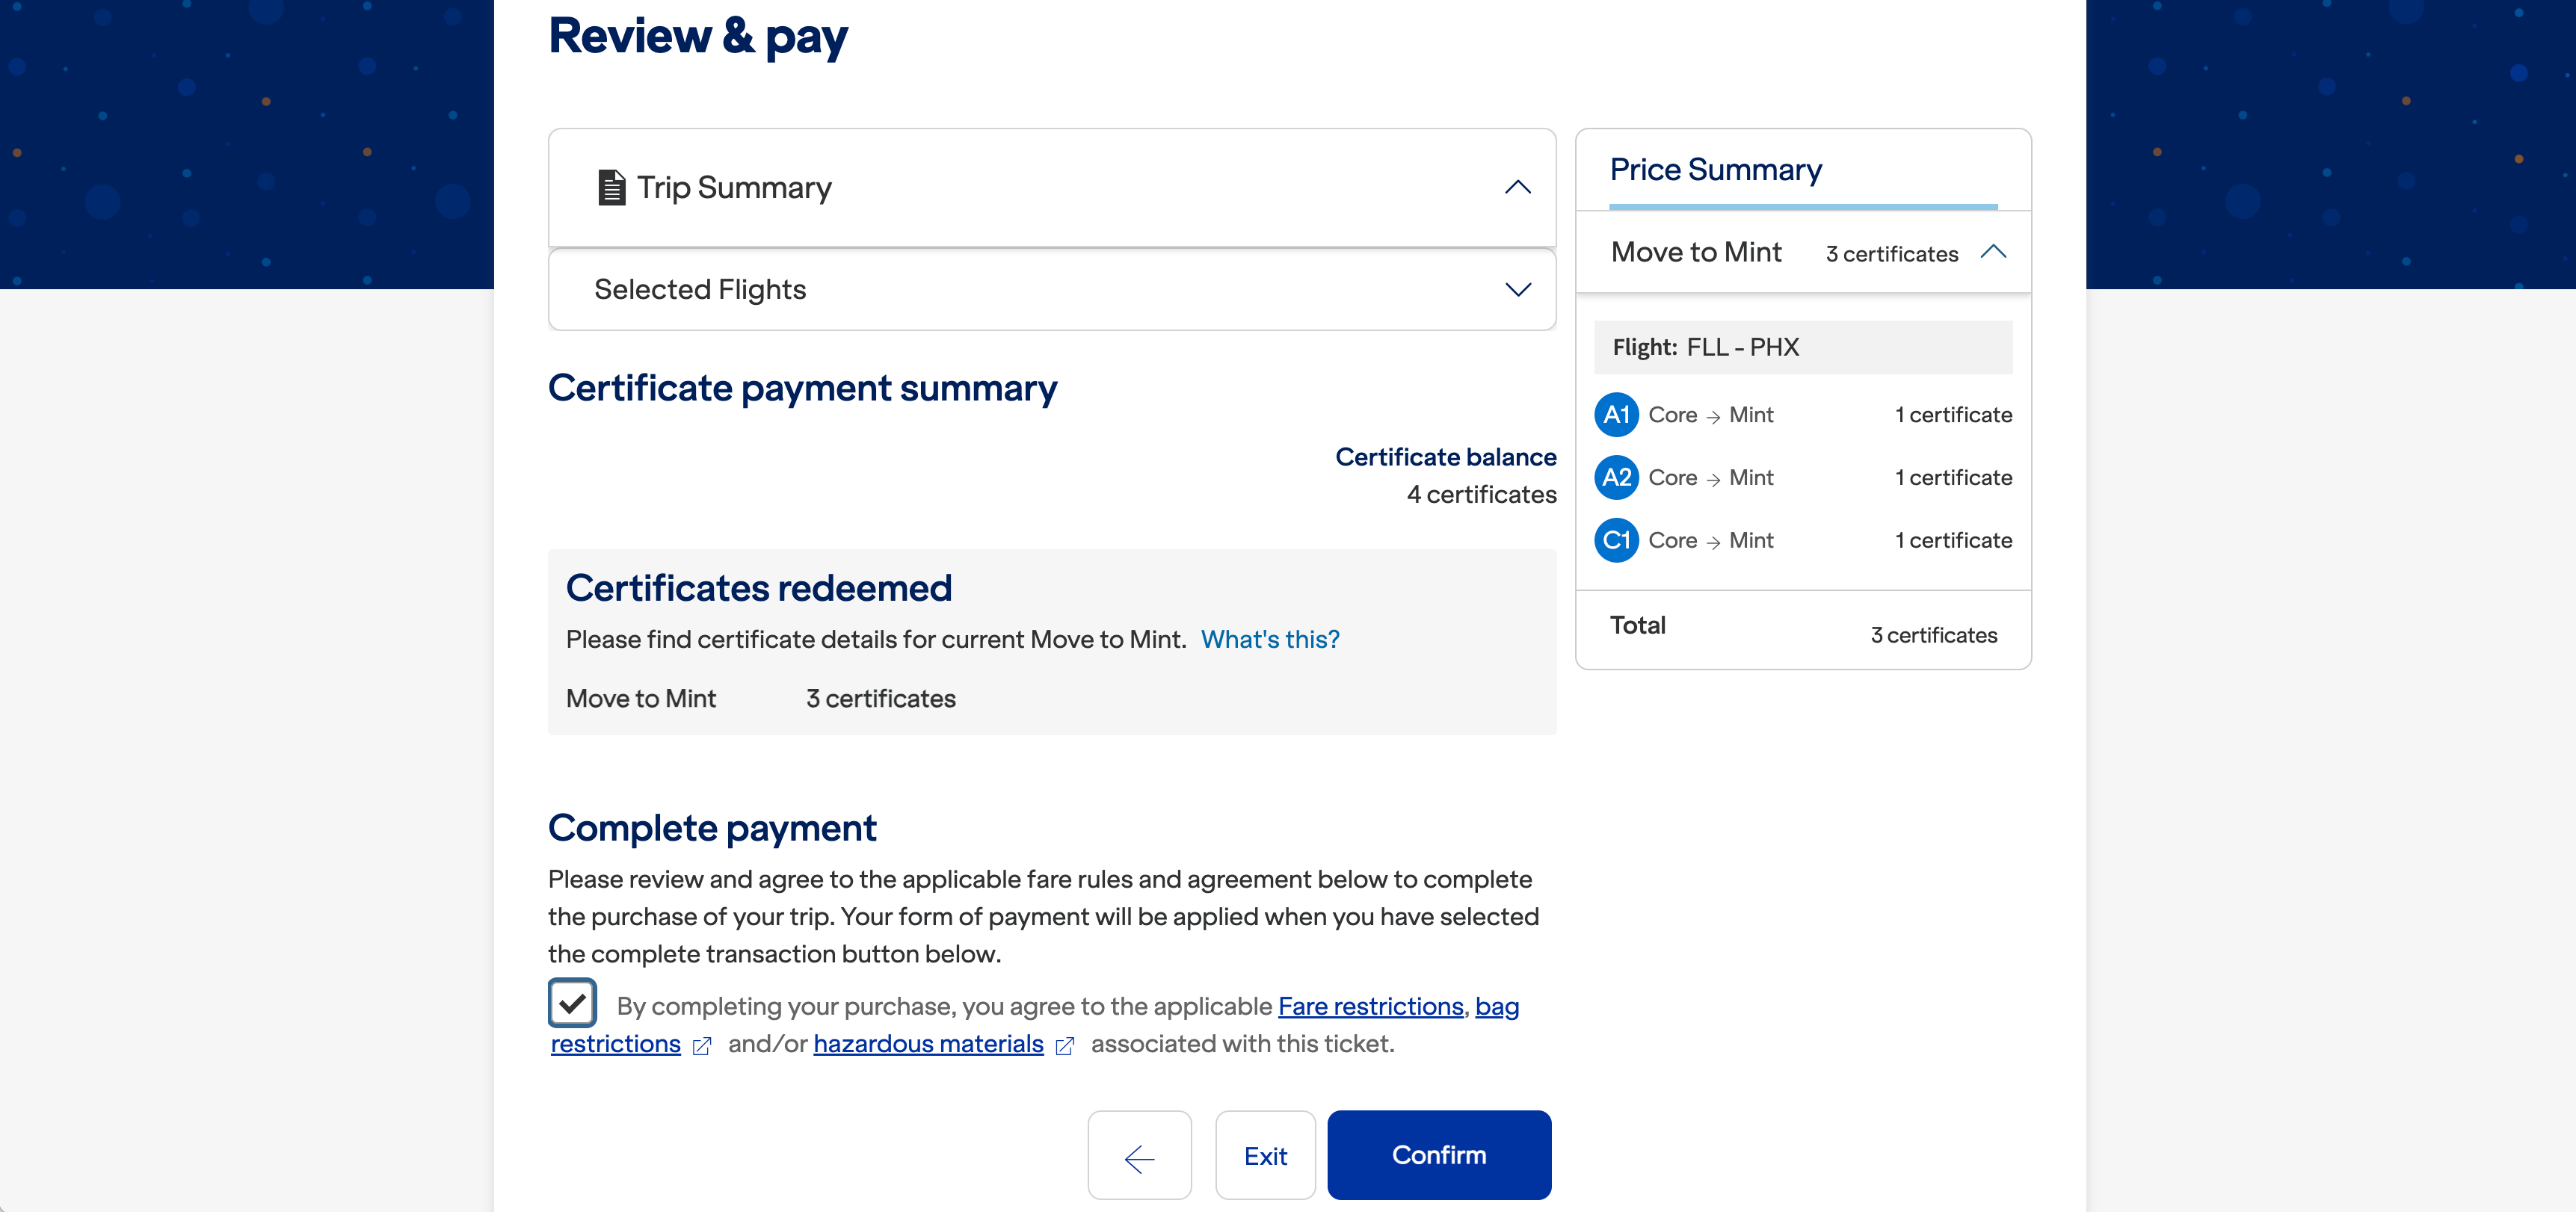Collapse the Trip Summary section
2576x1212 pixels.
coord(1517,188)
